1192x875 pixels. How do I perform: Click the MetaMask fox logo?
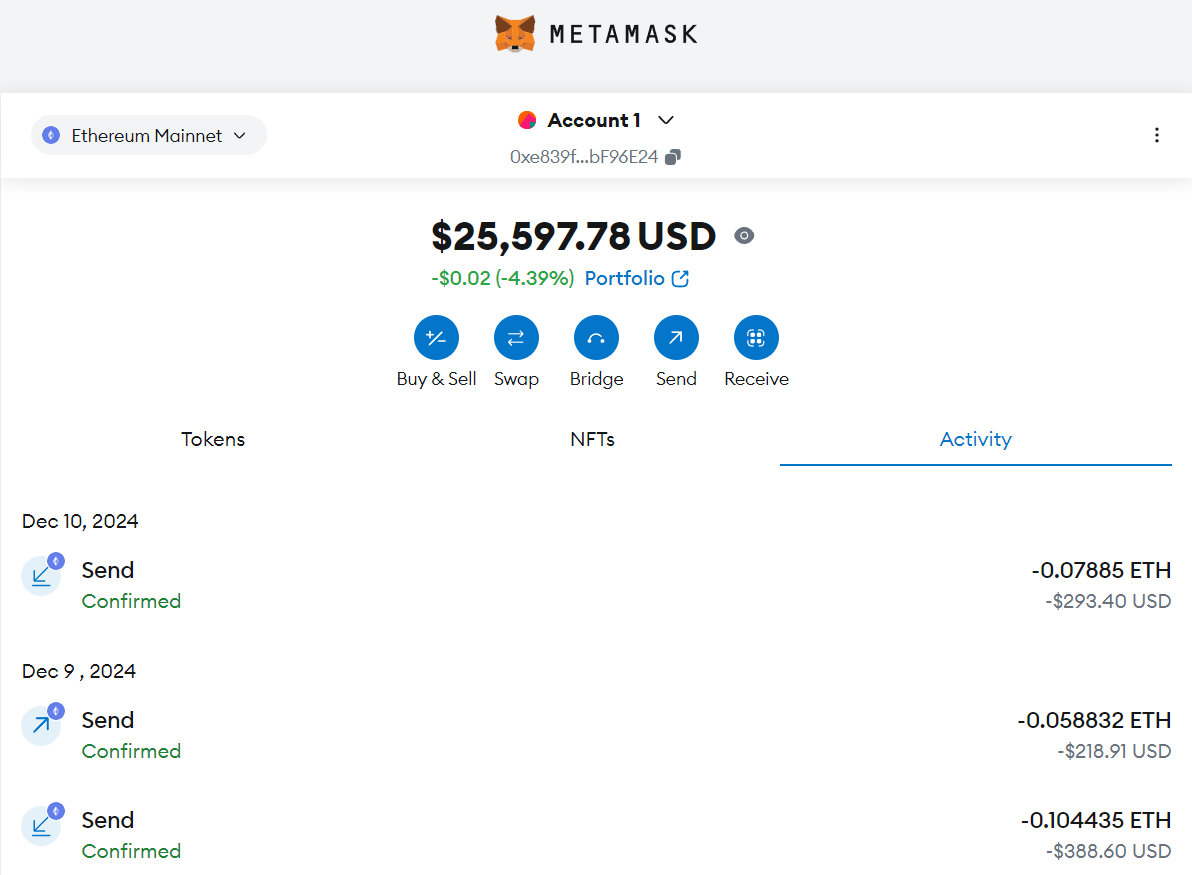[x=515, y=34]
